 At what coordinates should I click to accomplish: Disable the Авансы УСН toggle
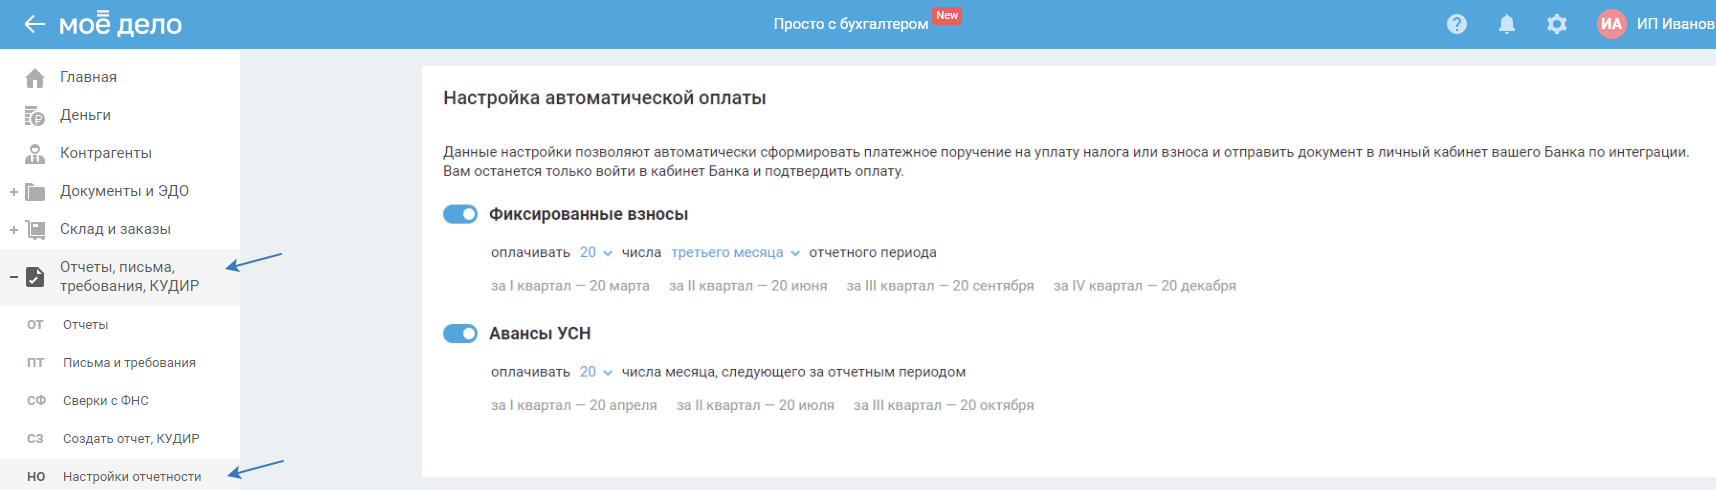pyautogui.click(x=460, y=333)
